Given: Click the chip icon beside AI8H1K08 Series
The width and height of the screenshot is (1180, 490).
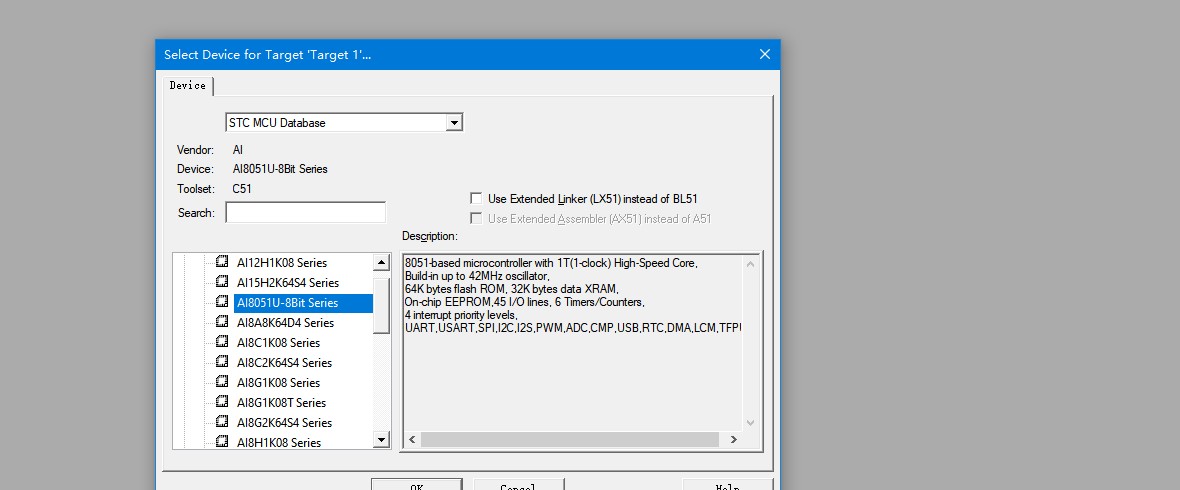Looking at the screenshot, I should pyautogui.click(x=222, y=441).
